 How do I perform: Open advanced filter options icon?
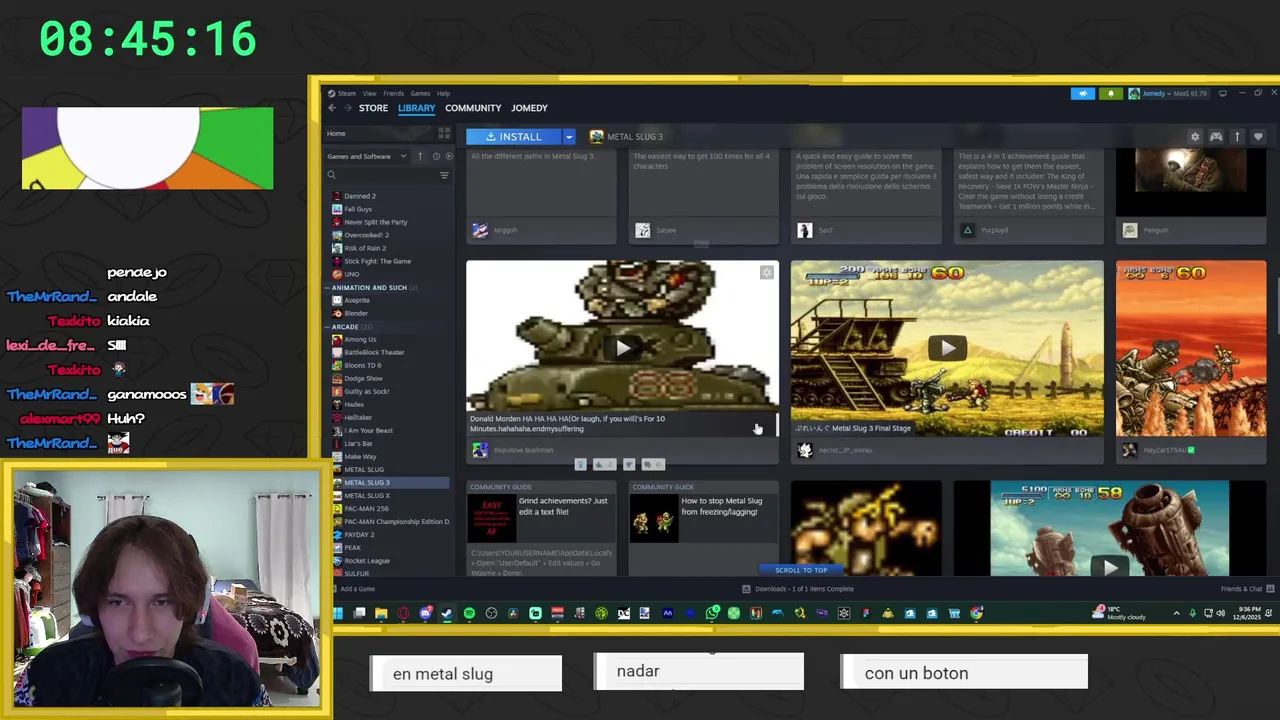click(x=444, y=175)
